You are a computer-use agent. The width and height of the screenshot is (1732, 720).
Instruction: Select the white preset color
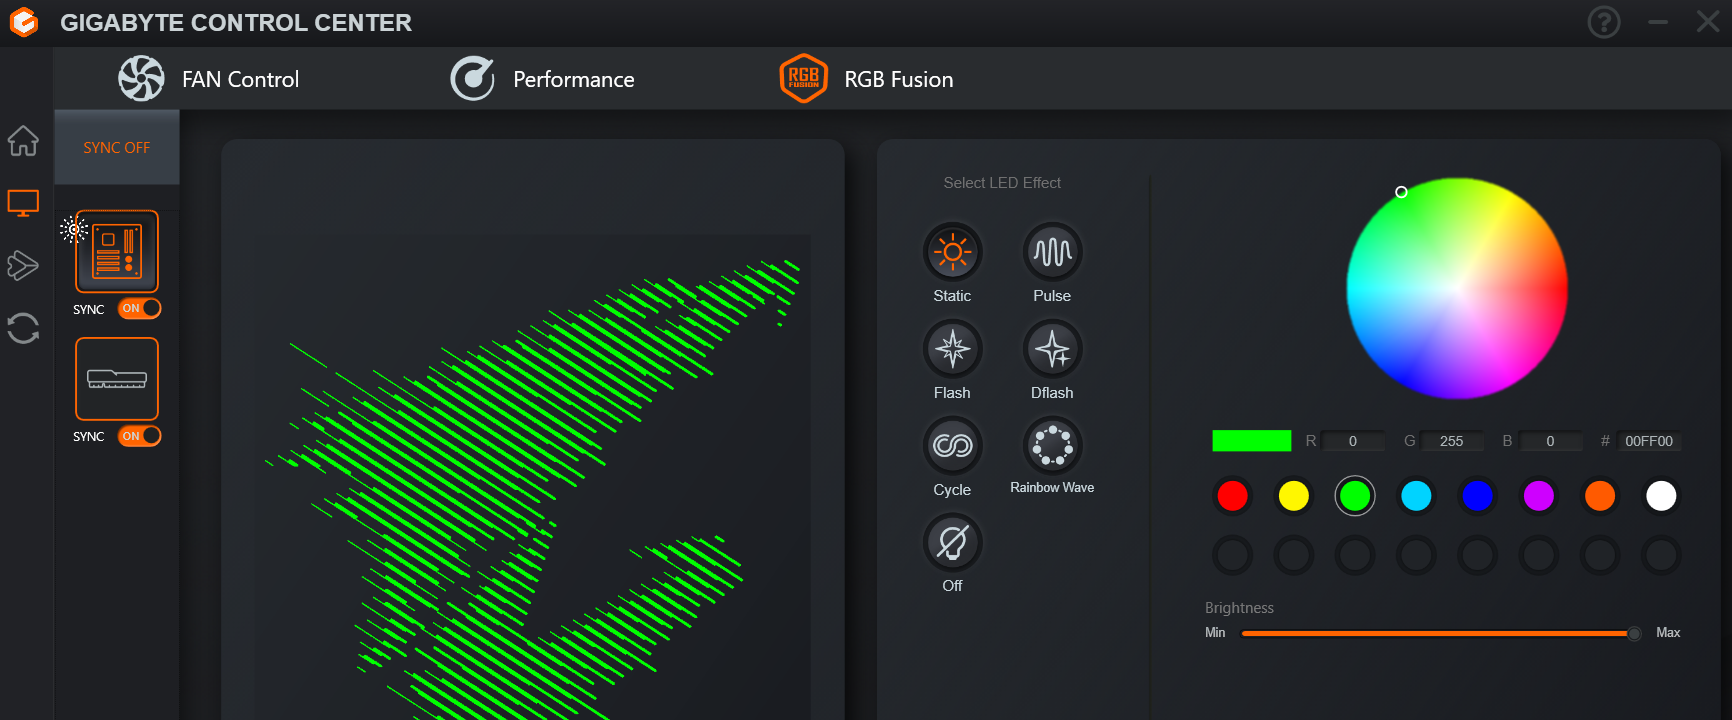[1661, 496]
